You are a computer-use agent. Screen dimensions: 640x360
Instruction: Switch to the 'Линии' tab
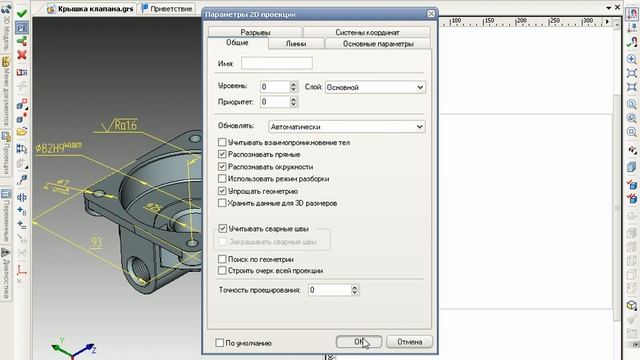click(296, 44)
